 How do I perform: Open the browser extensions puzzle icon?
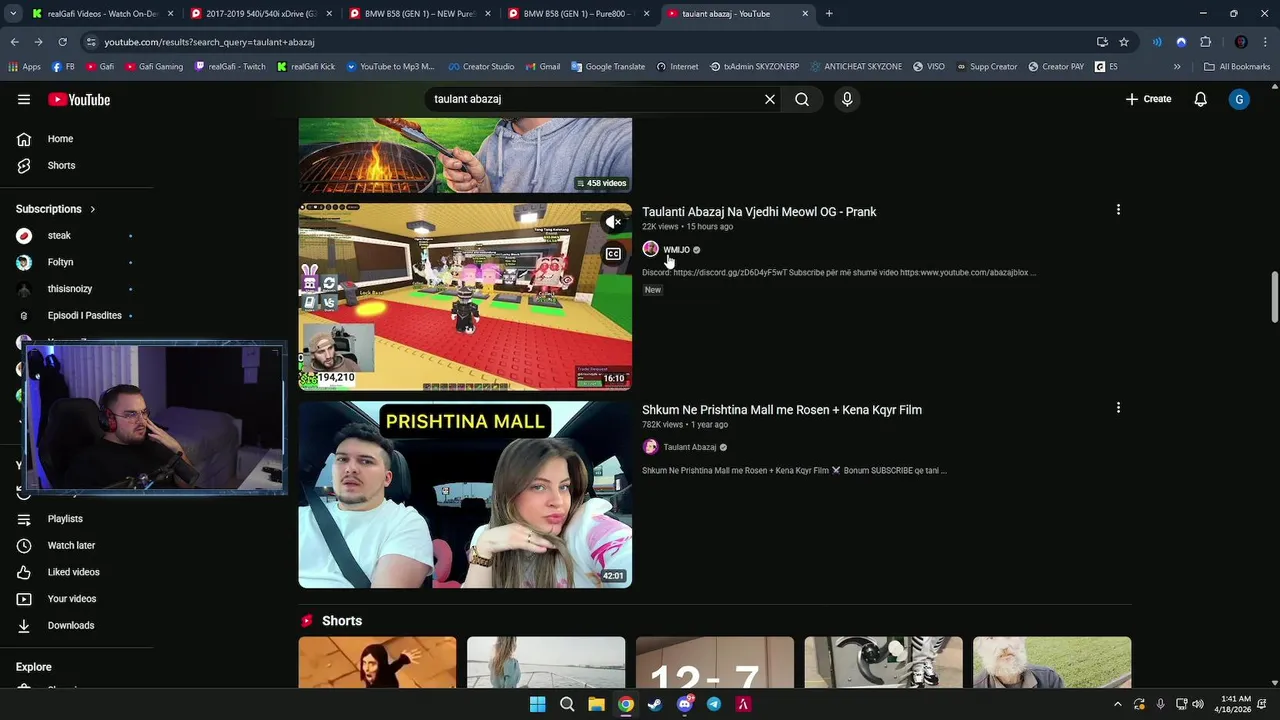(x=1206, y=42)
